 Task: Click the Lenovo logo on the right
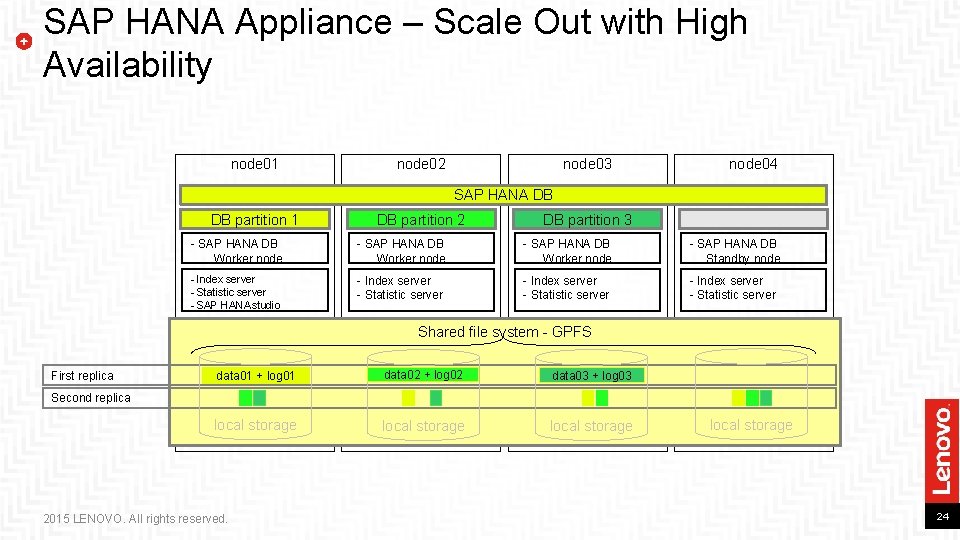point(942,452)
